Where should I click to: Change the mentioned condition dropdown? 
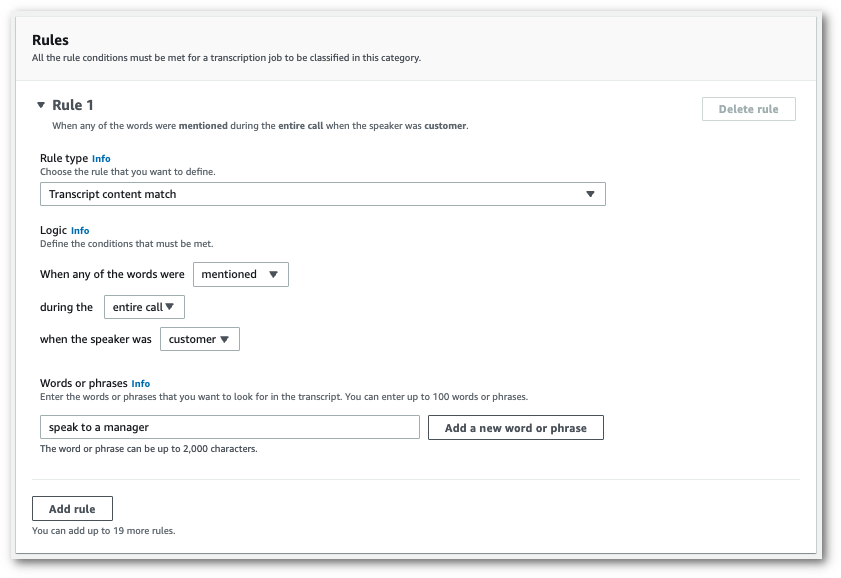[240, 274]
